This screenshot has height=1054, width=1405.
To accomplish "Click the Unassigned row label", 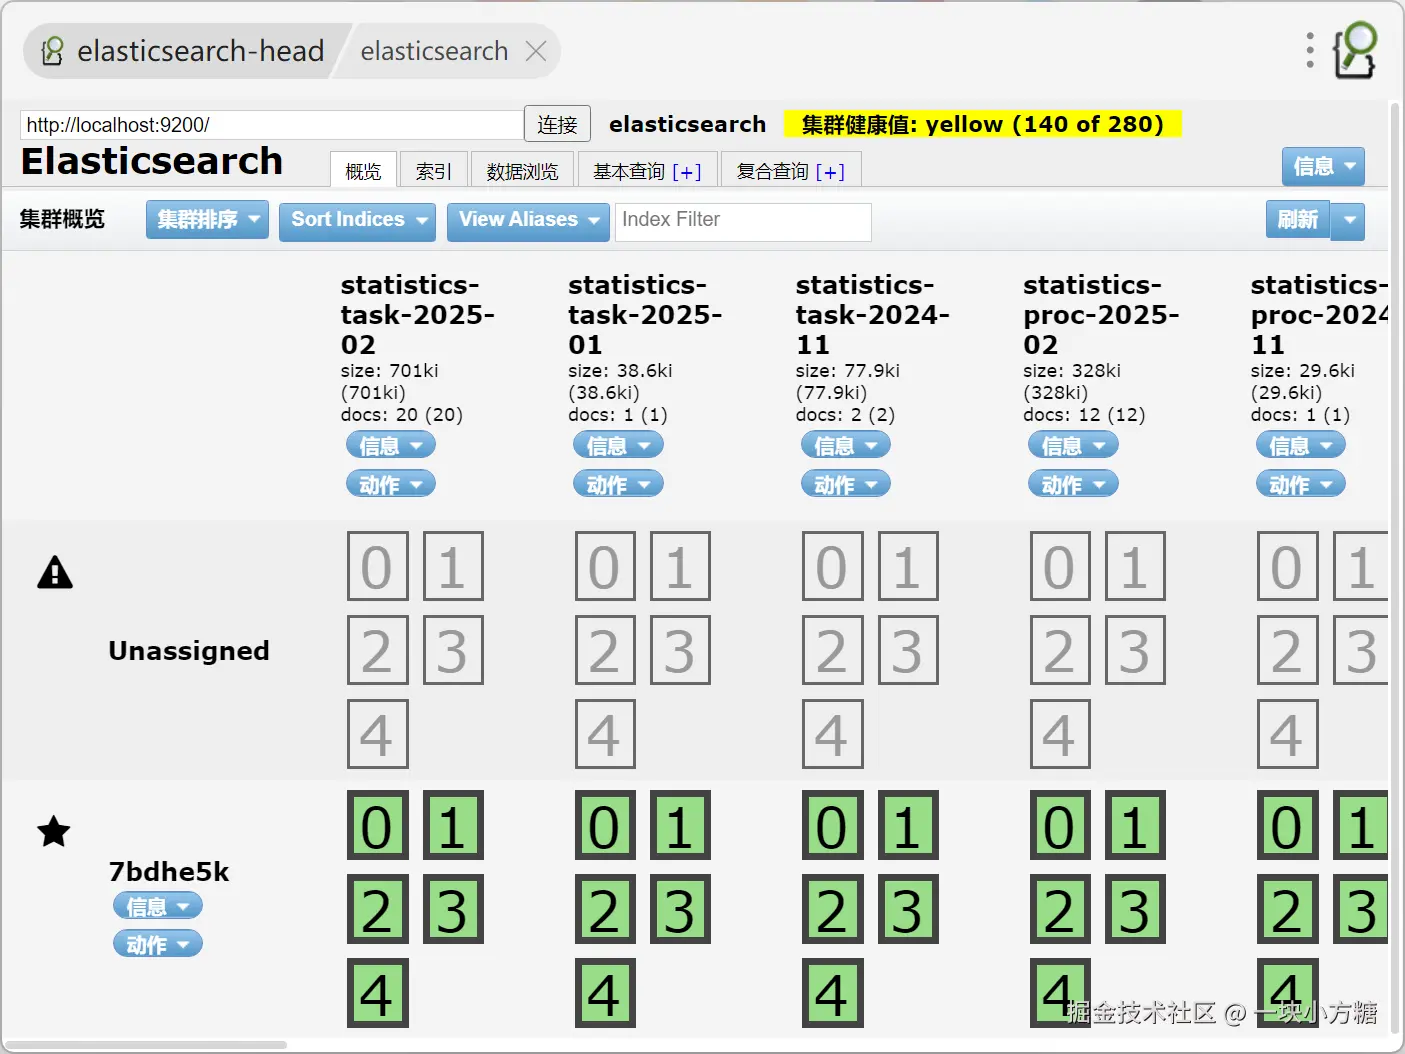I will [x=189, y=651].
